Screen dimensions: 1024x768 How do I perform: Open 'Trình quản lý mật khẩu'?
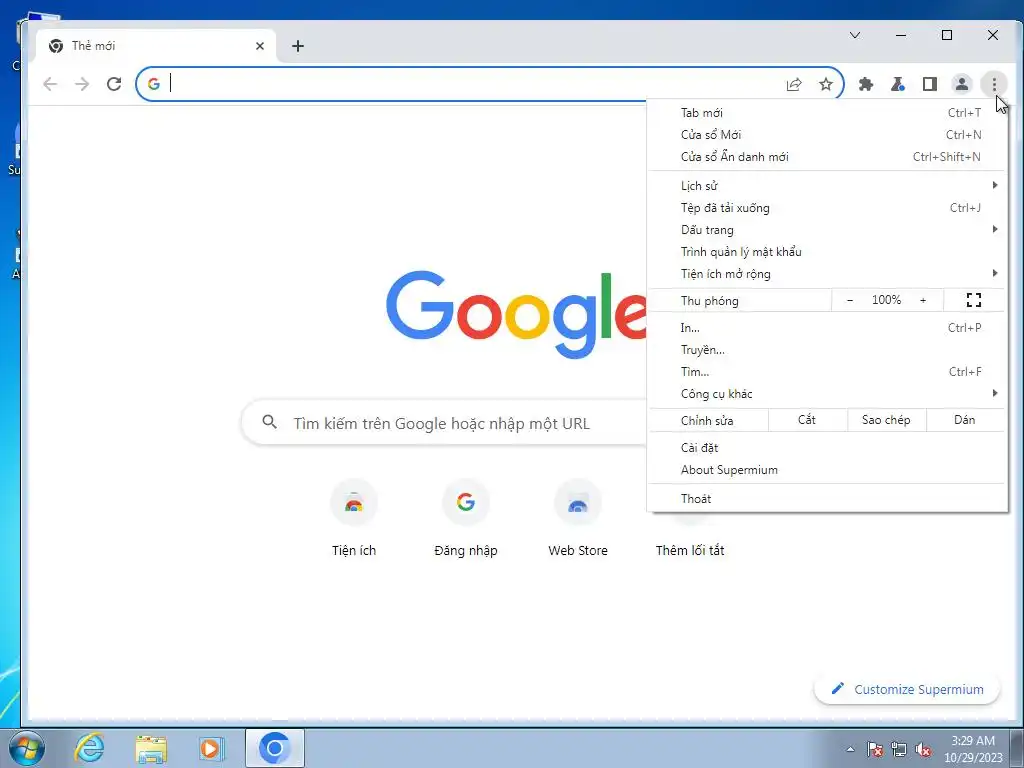coord(827,251)
